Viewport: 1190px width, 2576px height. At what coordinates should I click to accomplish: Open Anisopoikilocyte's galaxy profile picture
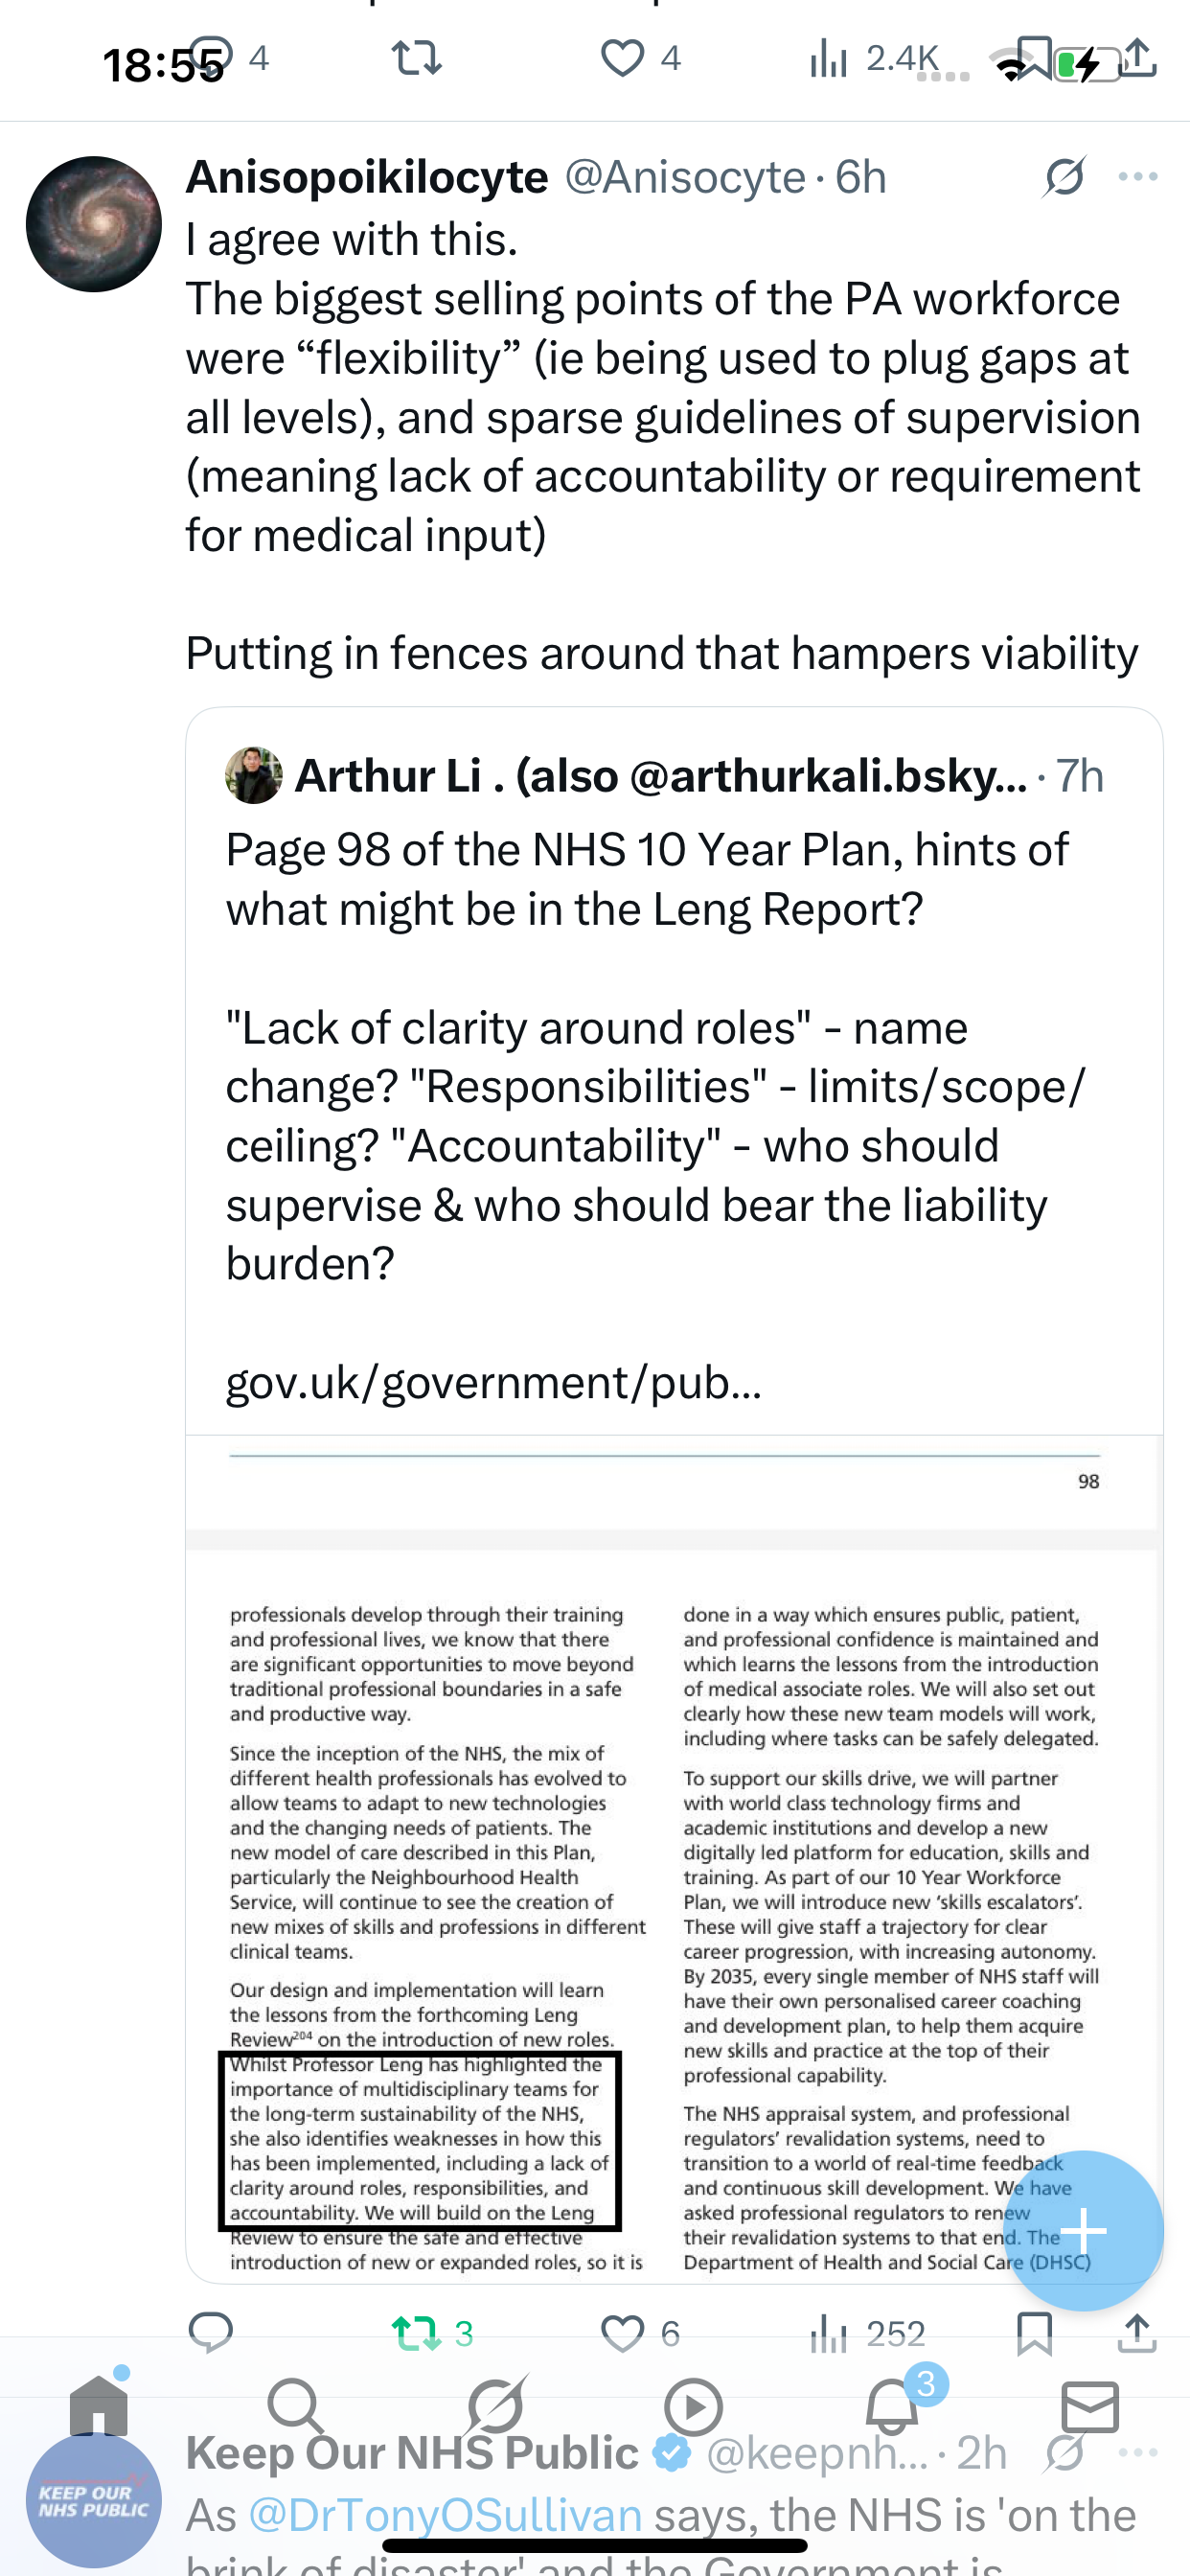coord(94,224)
